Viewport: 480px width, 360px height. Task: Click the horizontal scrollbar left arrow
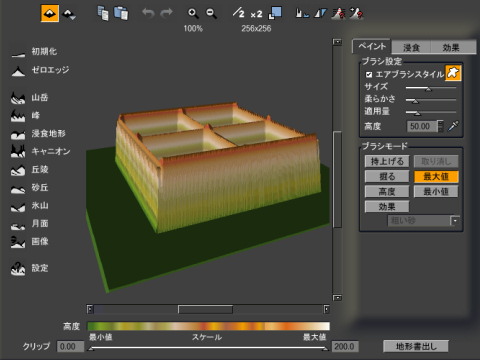90,309
